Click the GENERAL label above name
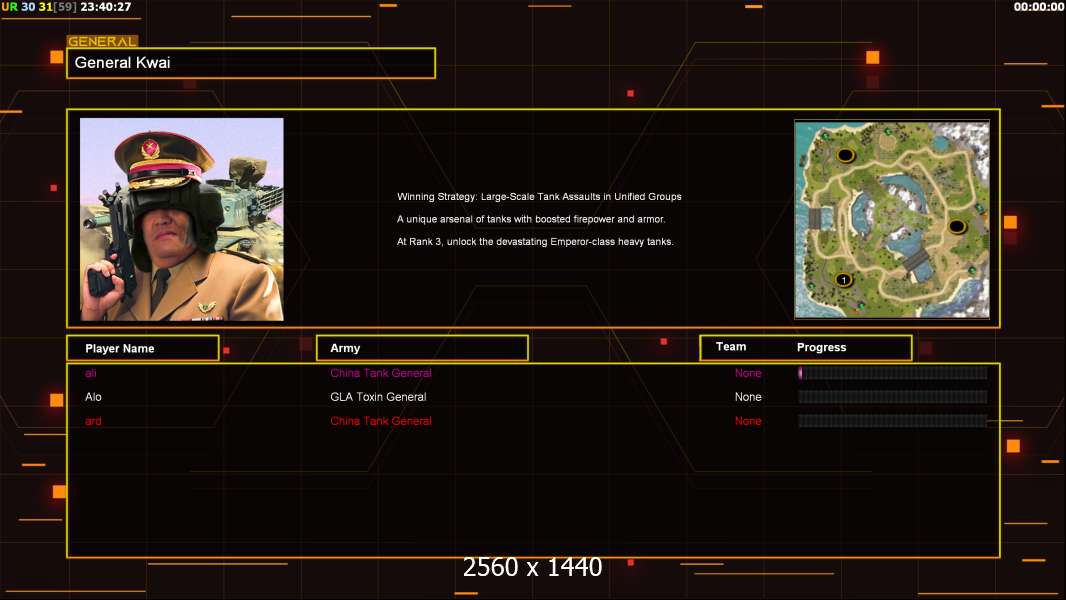 (x=102, y=41)
